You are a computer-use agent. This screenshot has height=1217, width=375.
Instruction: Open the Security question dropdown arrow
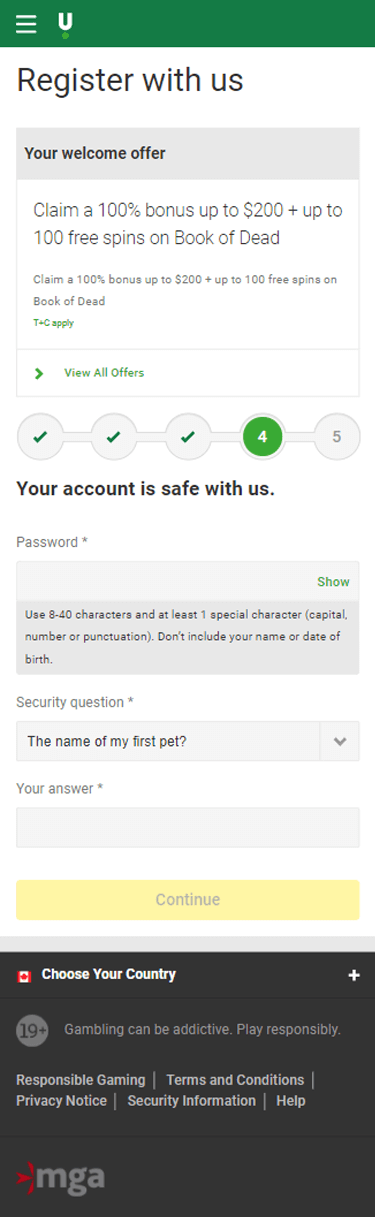(340, 742)
